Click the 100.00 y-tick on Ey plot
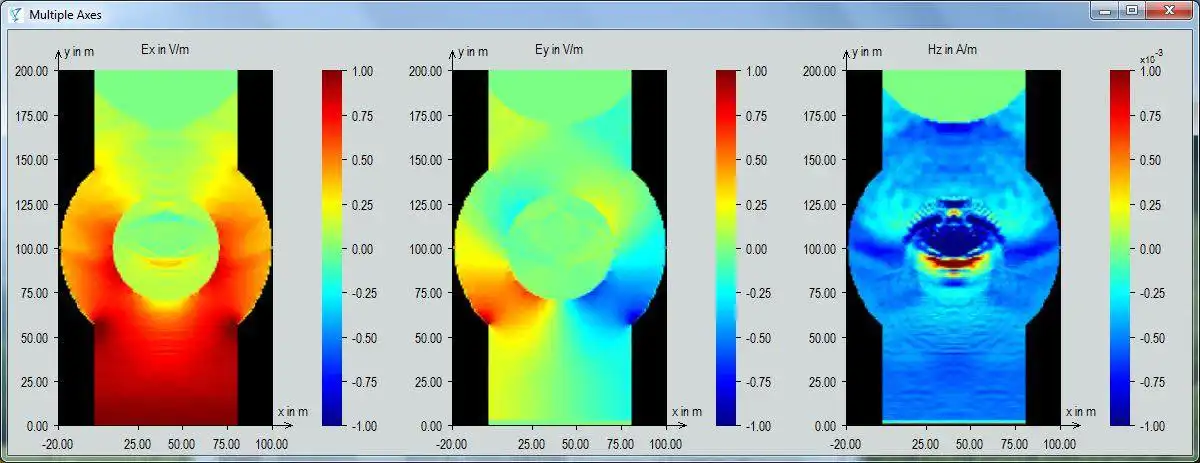The image size is (1200, 463). (x=426, y=249)
